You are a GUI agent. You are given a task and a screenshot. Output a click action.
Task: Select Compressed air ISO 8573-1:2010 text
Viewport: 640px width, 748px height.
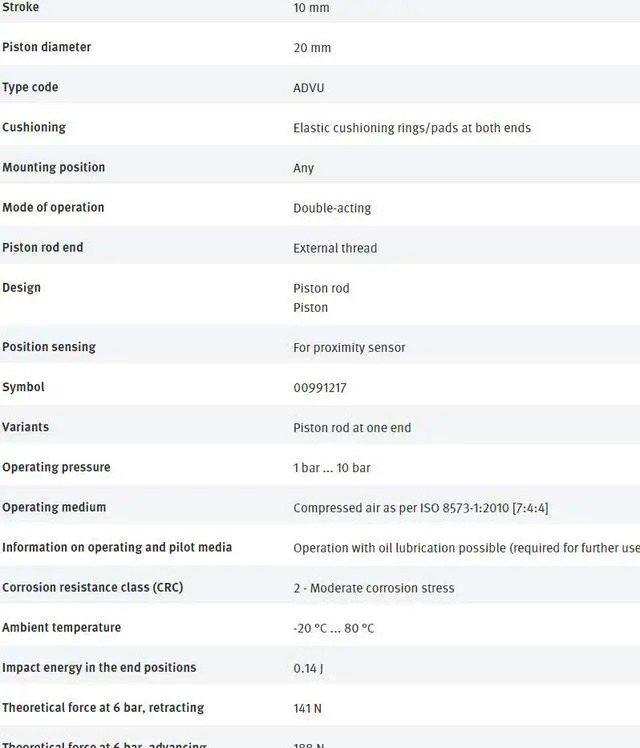420,508
